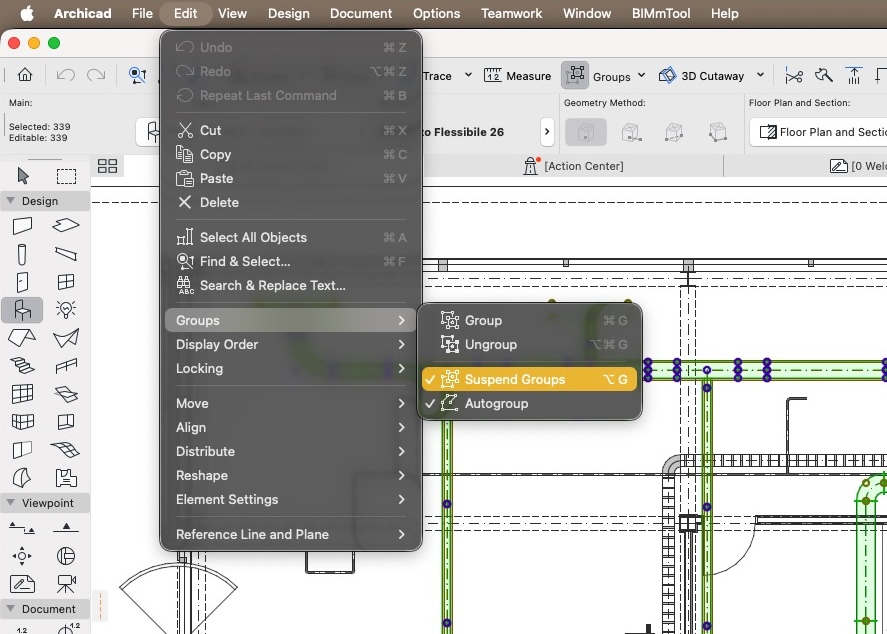Select the Worksheet tool icon
The image size is (887, 634).
[23, 584]
